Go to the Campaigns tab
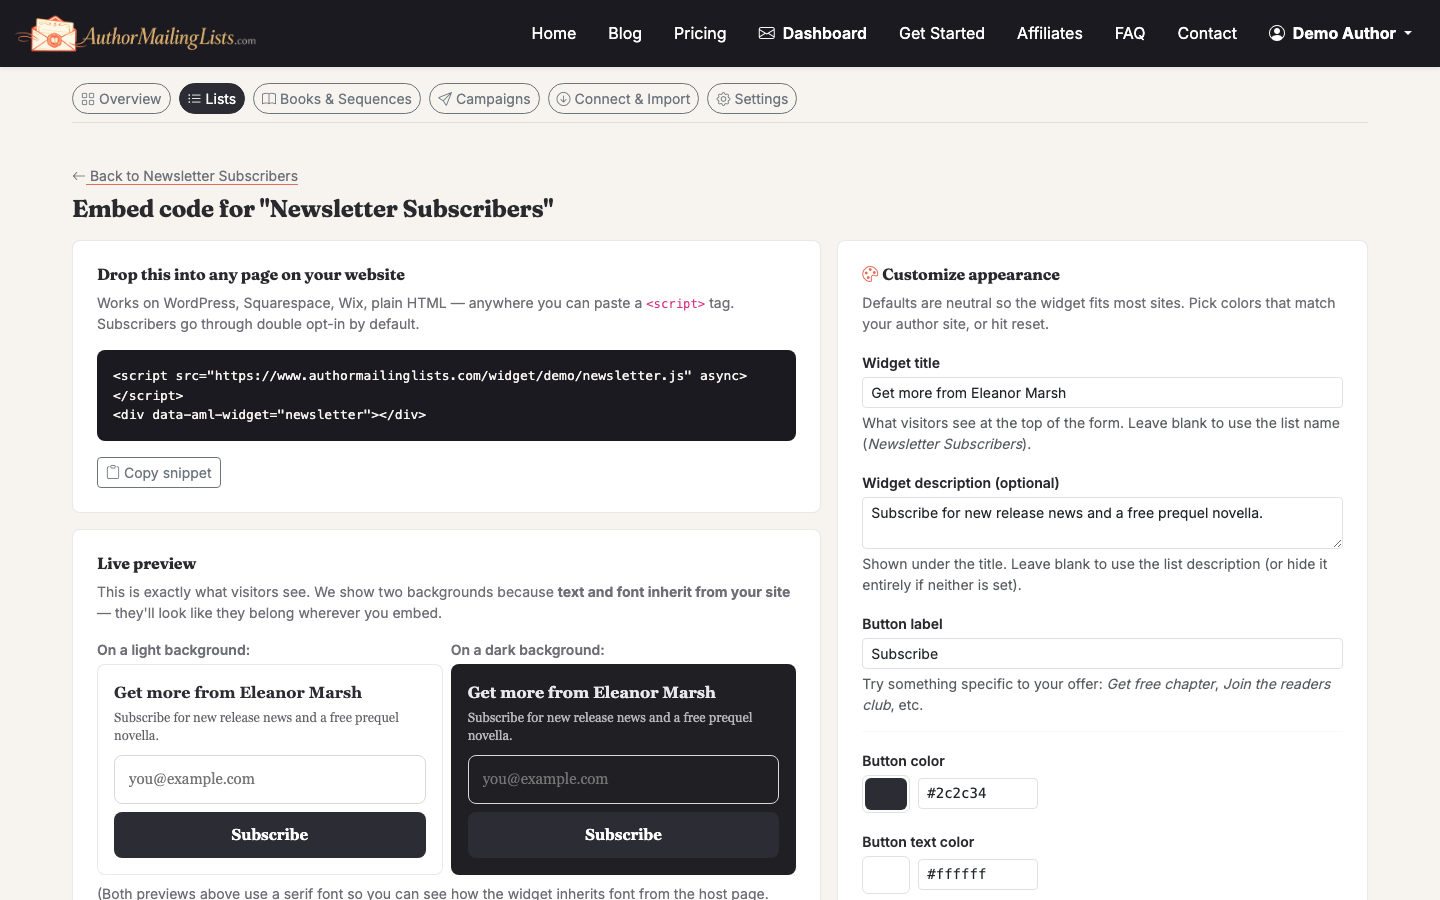The height and width of the screenshot is (900, 1440). click(x=484, y=99)
